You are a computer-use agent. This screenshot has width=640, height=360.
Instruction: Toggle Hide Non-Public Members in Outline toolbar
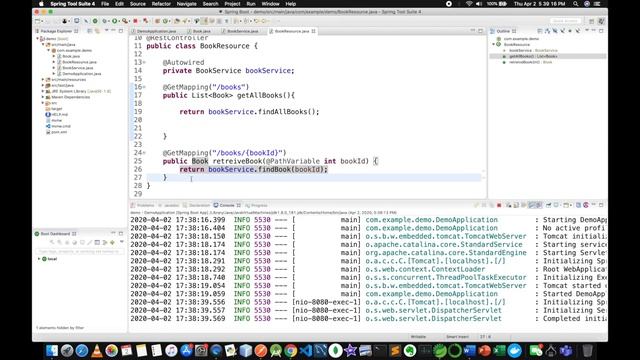[570, 31]
